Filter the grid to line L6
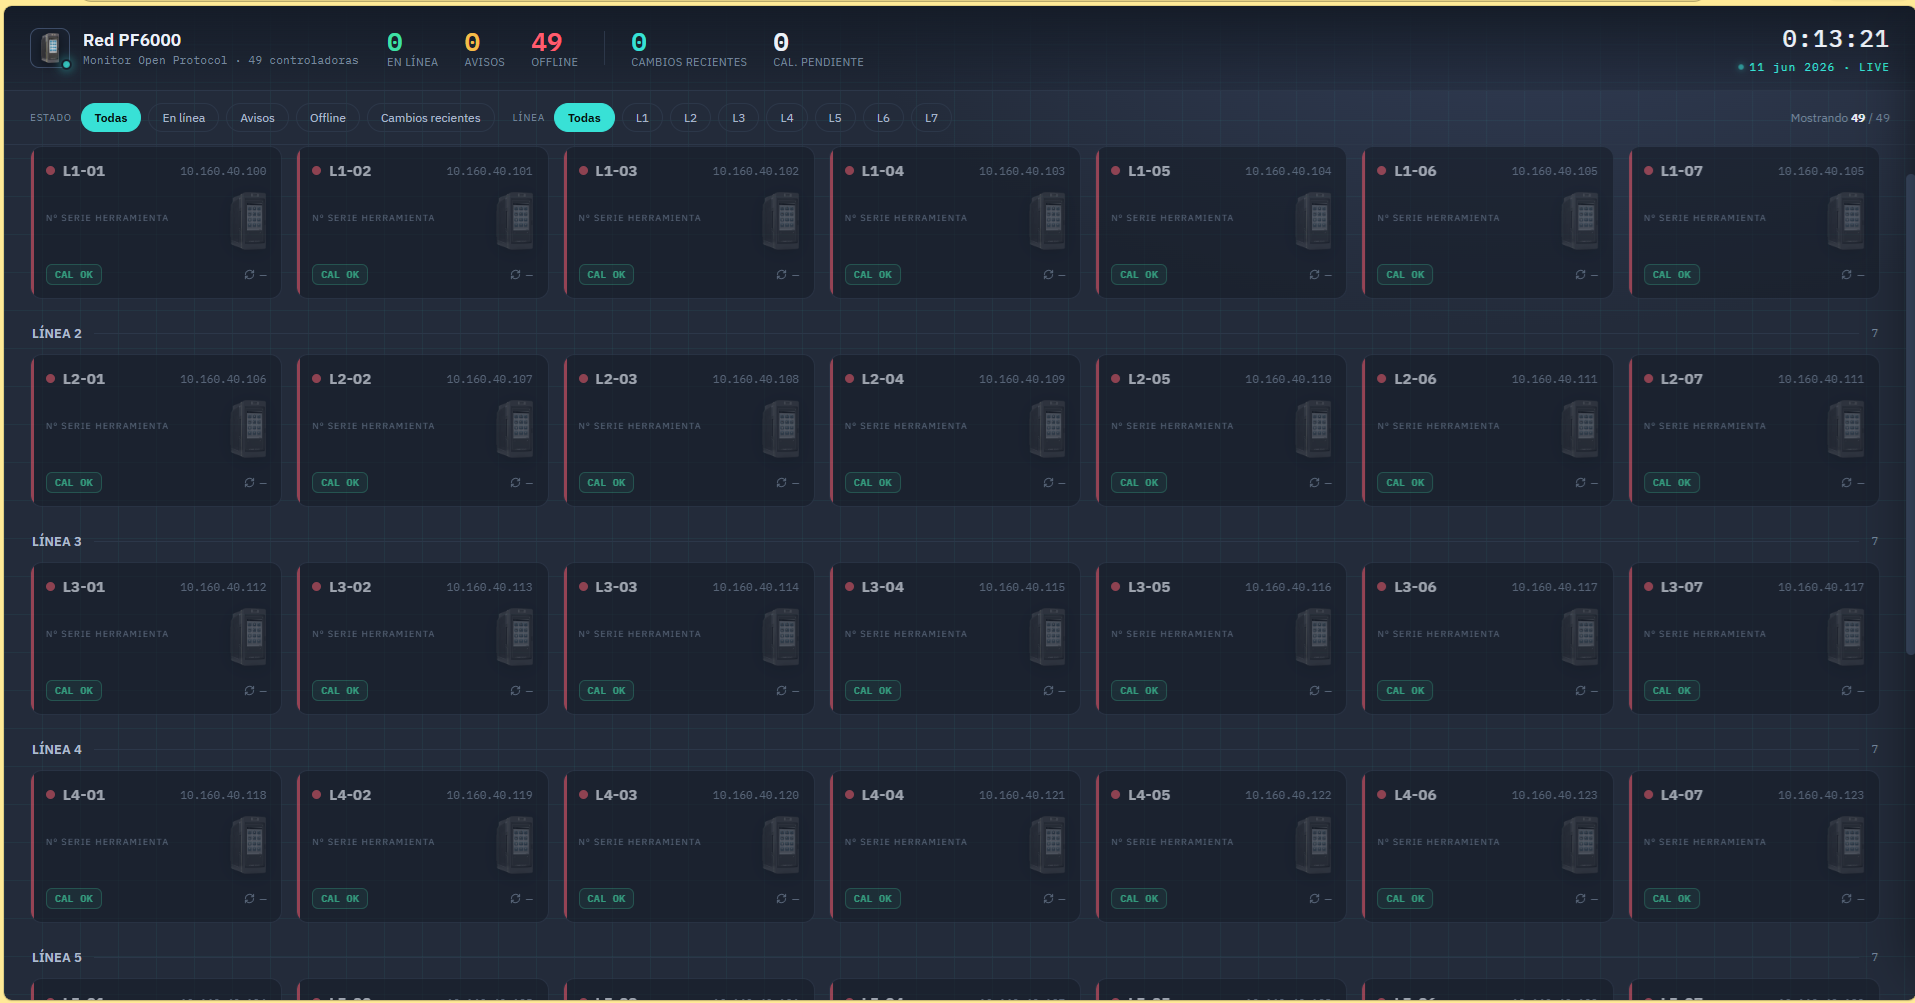Image resolution: width=1915 pixels, height=1003 pixels. click(x=883, y=118)
